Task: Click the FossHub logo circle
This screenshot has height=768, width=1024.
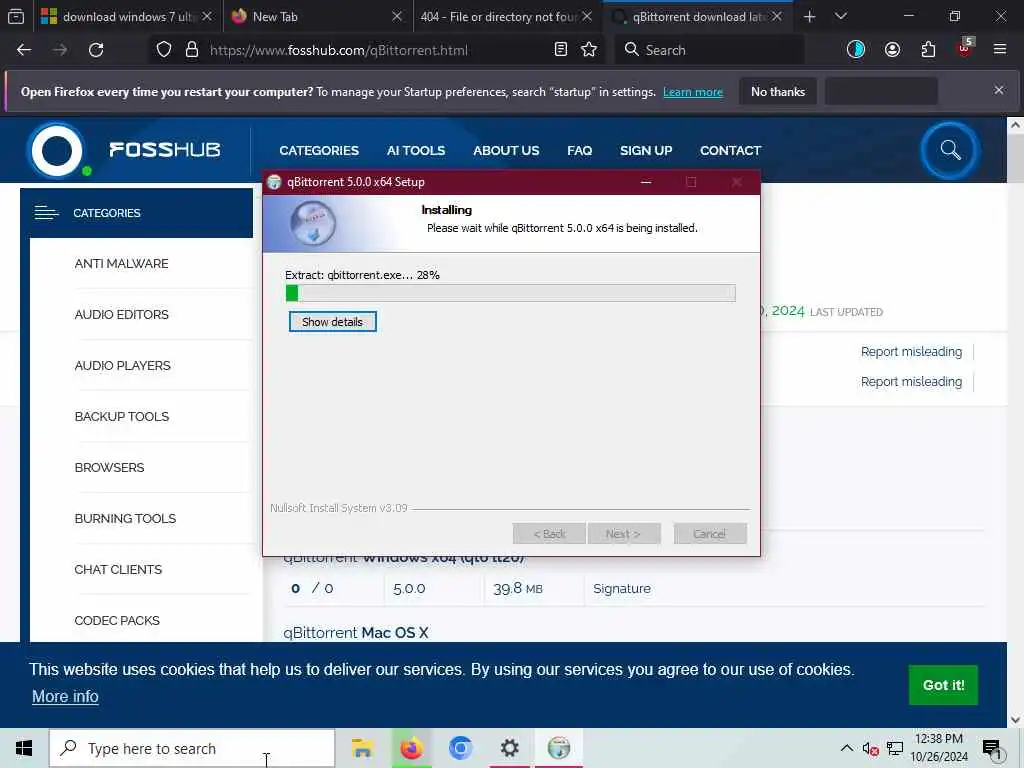Action: [57, 150]
